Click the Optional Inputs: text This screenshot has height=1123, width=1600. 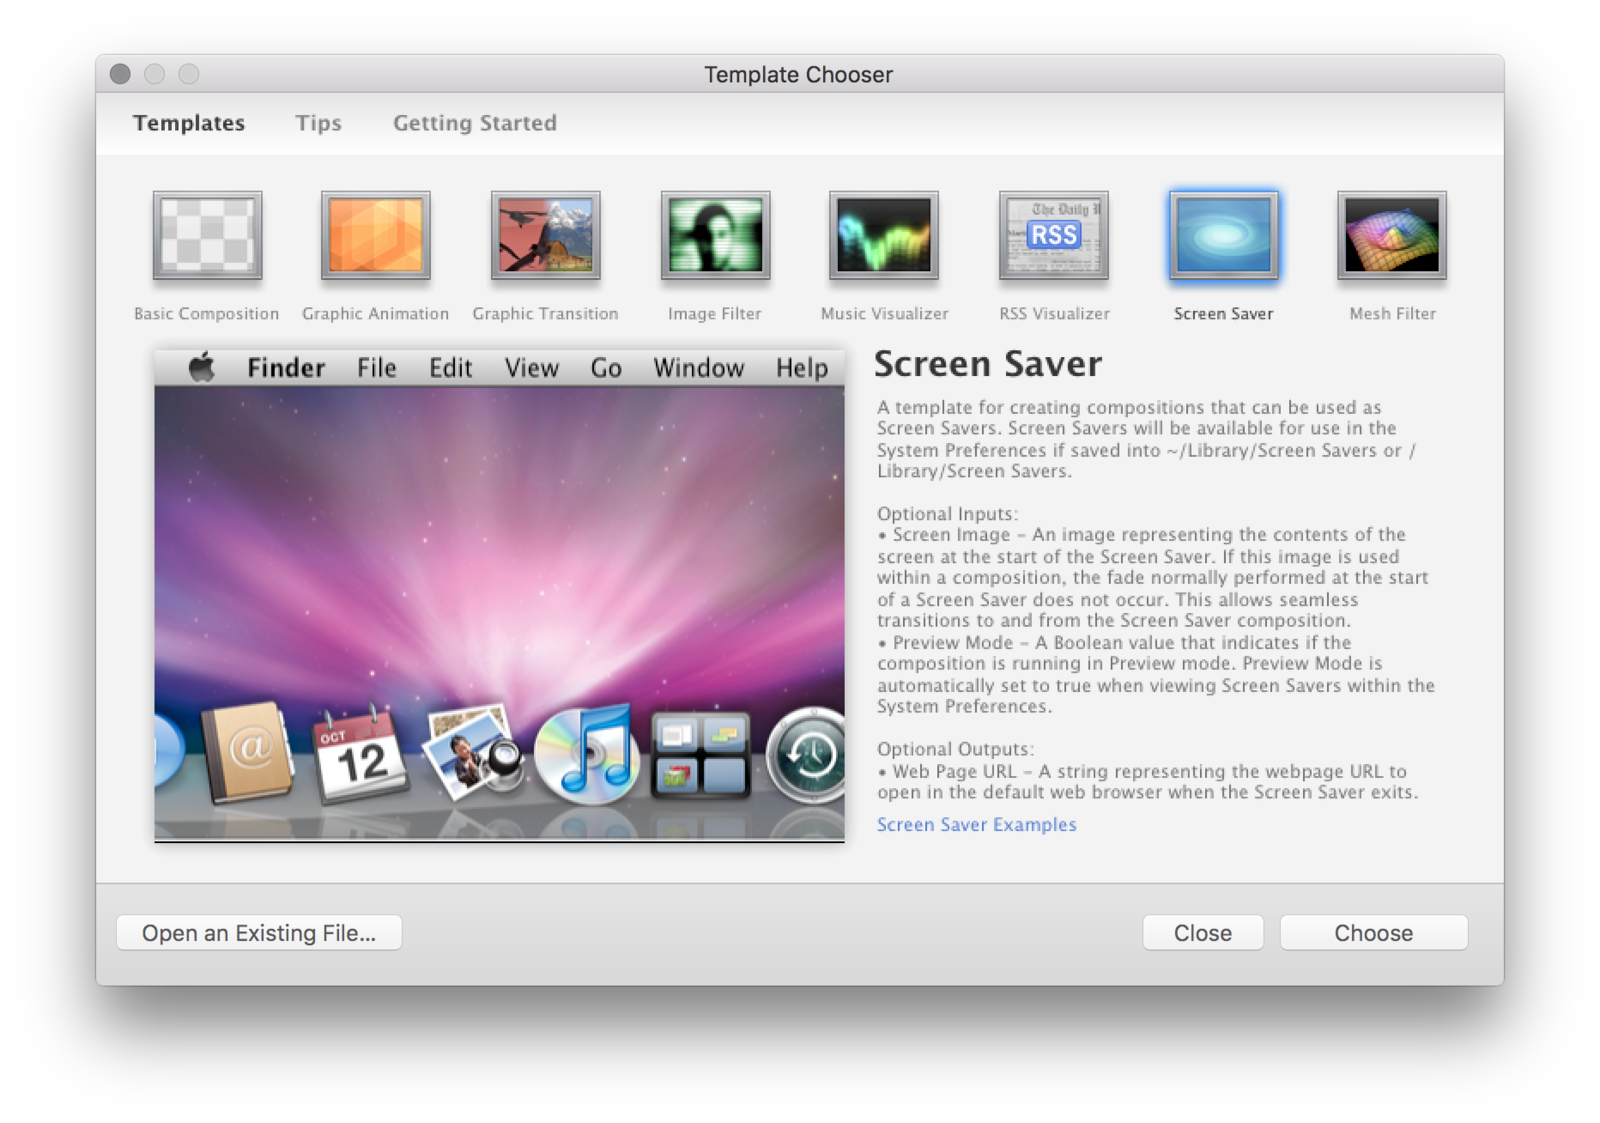click(x=947, y=514)
